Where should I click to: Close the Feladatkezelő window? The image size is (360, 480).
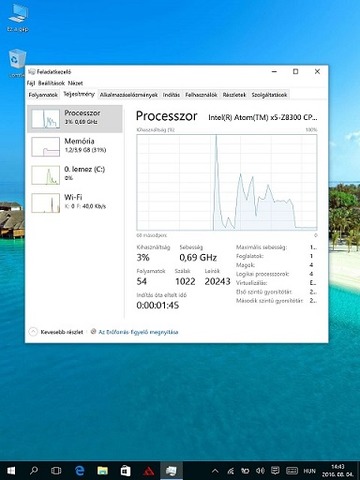[317, 72]
